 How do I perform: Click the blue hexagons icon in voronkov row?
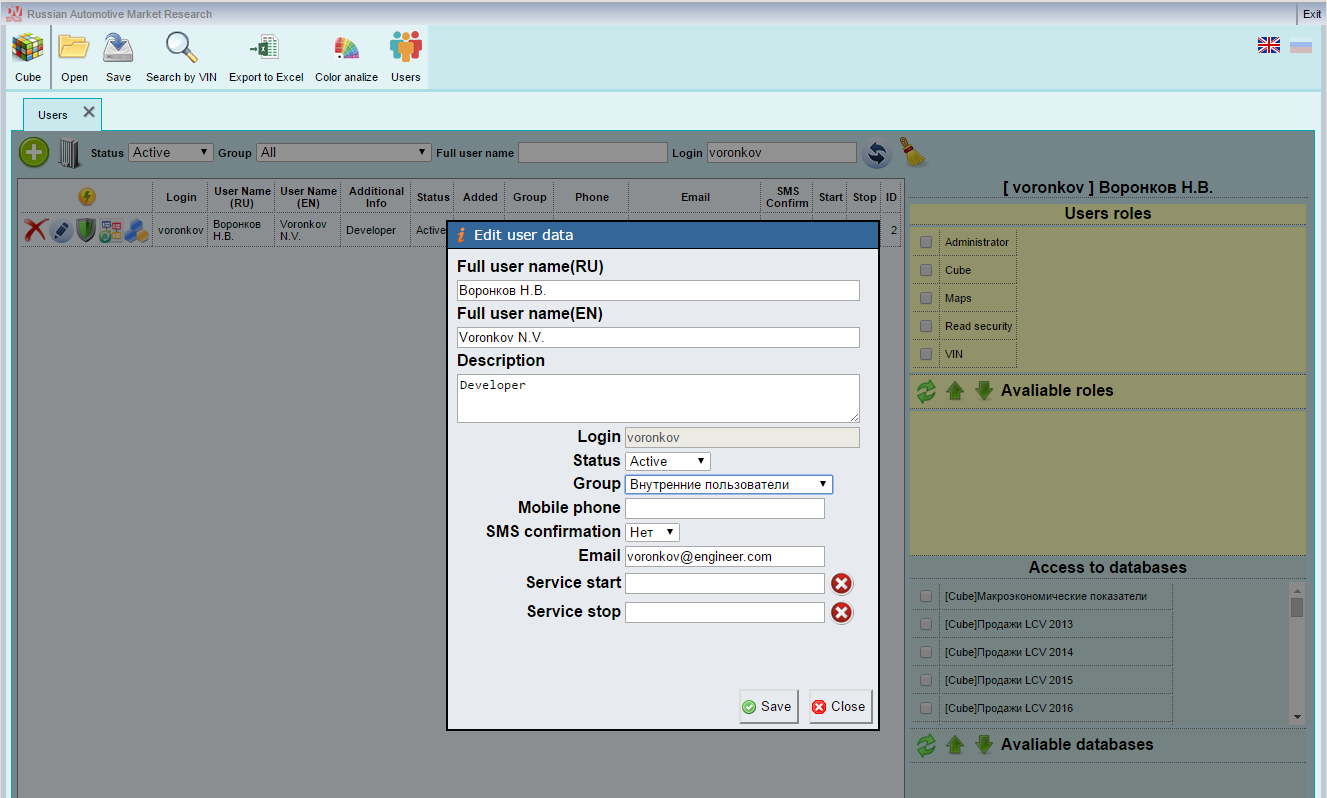click(x=137, y=230)
